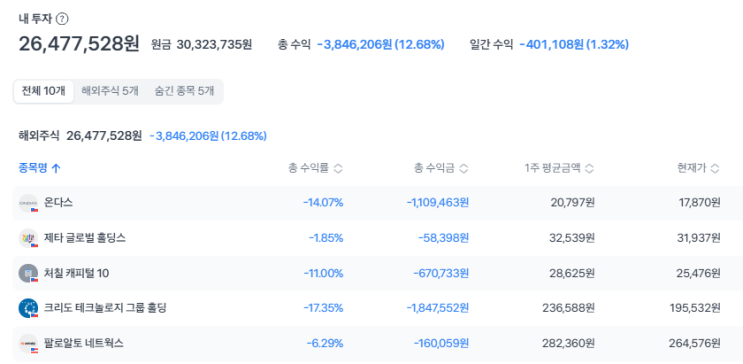The image size is (743, 364).
Task: Click the 25,476원 current price cell
Action: click(x=699, y=273)
